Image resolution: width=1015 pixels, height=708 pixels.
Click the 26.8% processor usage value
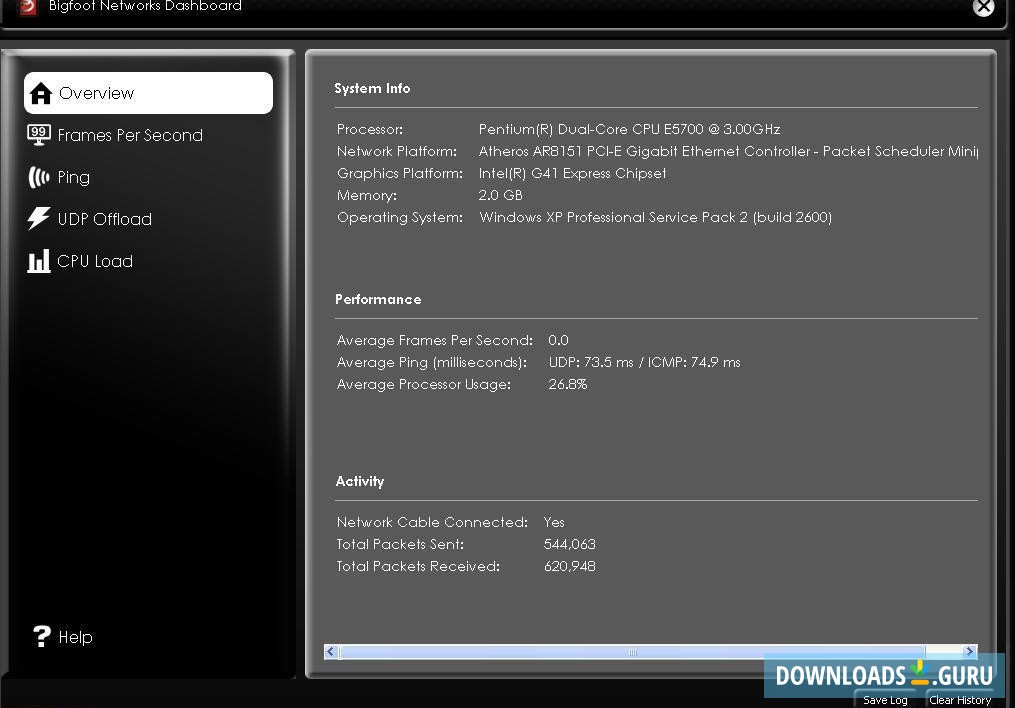point(568,384)
